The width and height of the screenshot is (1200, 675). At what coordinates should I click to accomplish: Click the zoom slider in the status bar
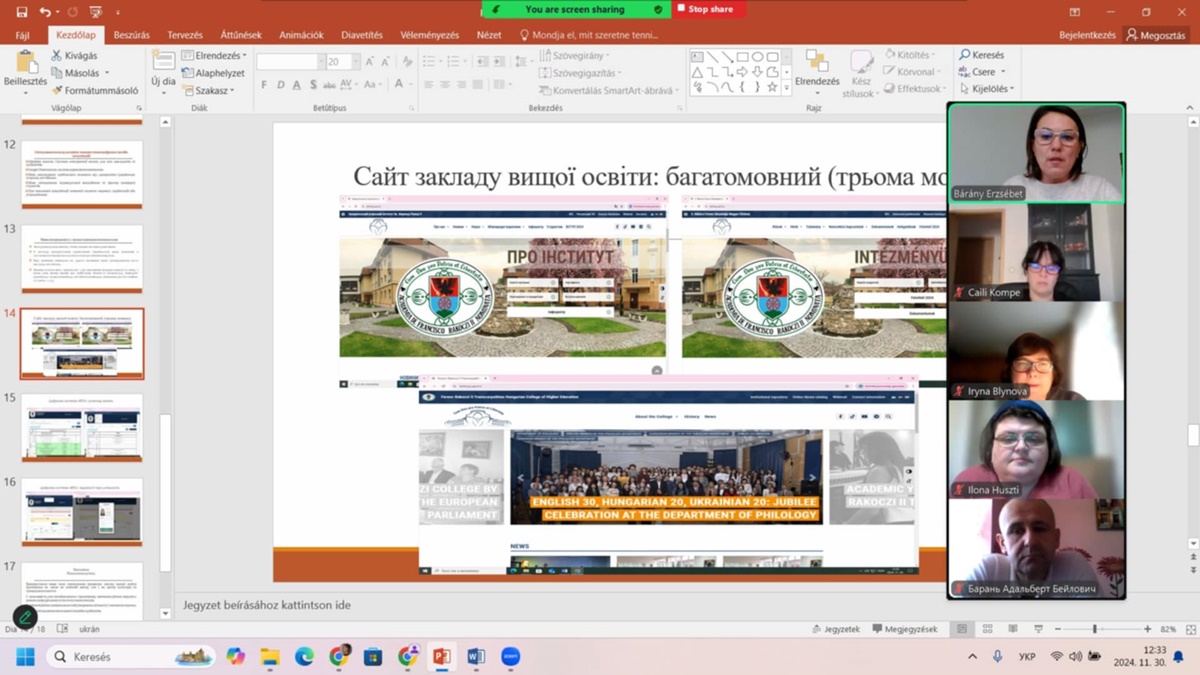click(x=1094, y=629)
